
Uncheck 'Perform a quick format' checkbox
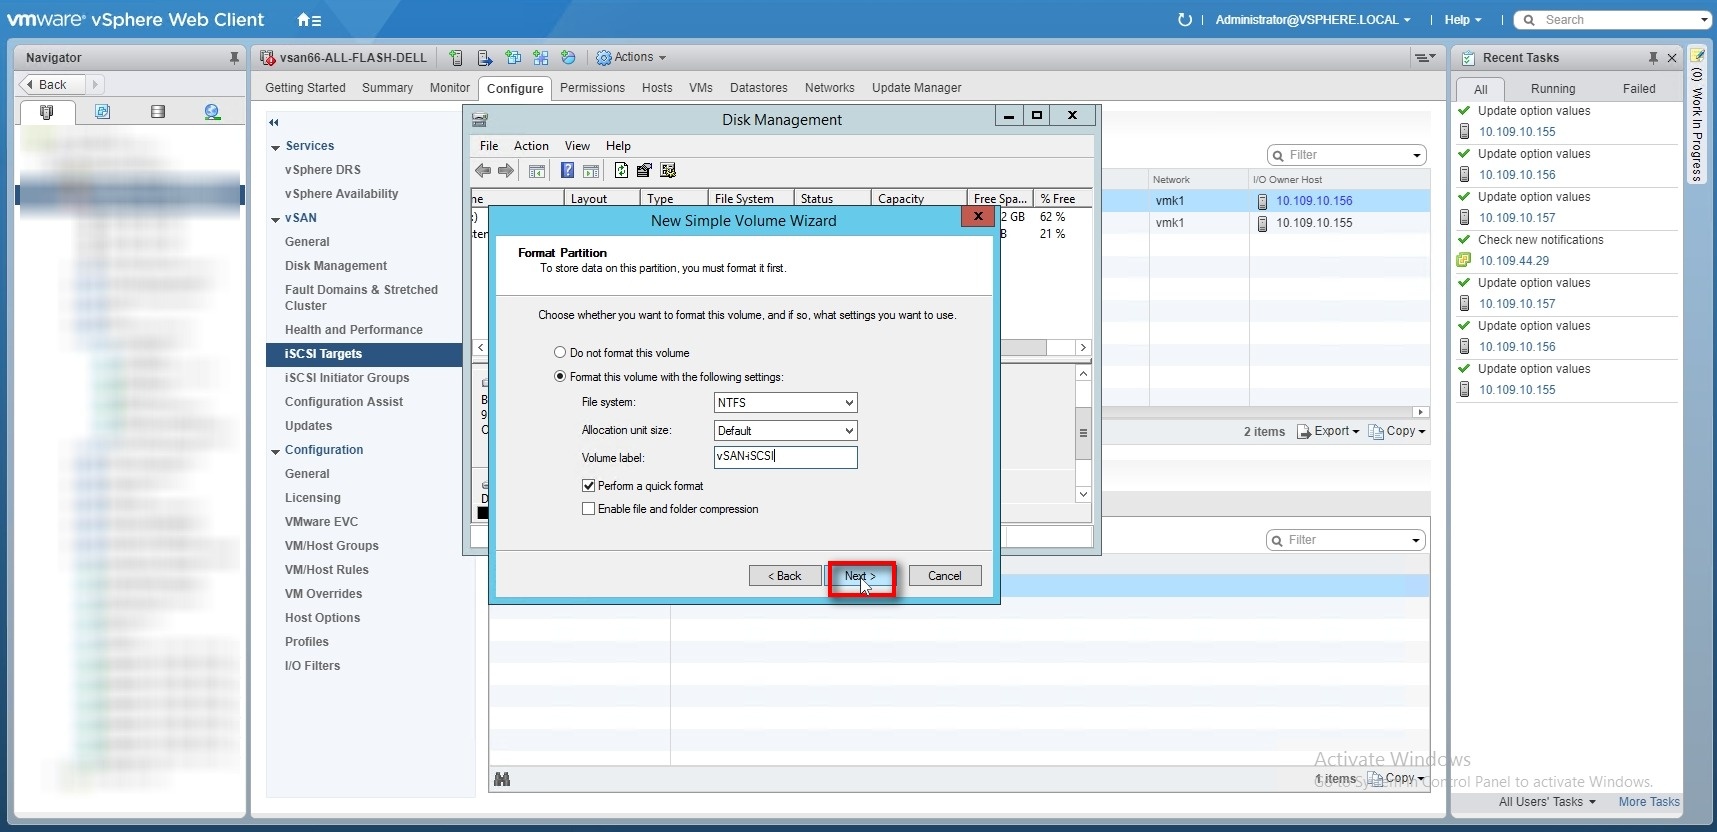(x=589, y=486)
